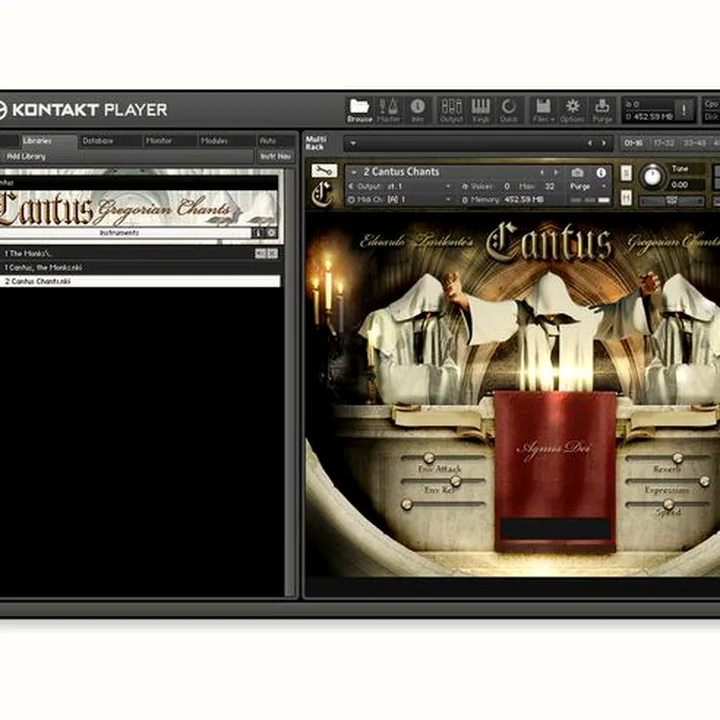Open the library settings gear beside Instruments

[271, 233]
